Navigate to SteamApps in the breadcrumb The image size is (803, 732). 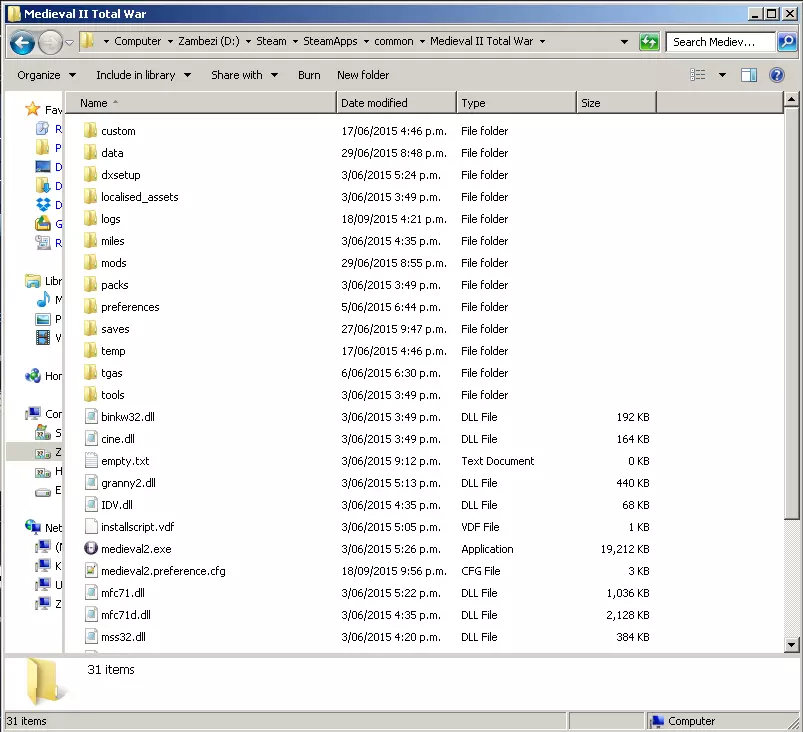point(330,41)
